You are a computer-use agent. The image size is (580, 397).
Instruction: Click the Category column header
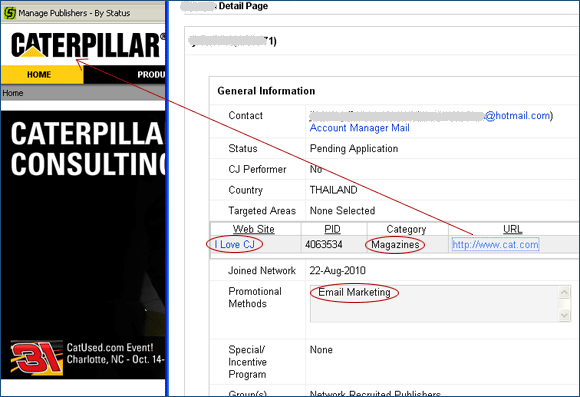pos(406,229)
